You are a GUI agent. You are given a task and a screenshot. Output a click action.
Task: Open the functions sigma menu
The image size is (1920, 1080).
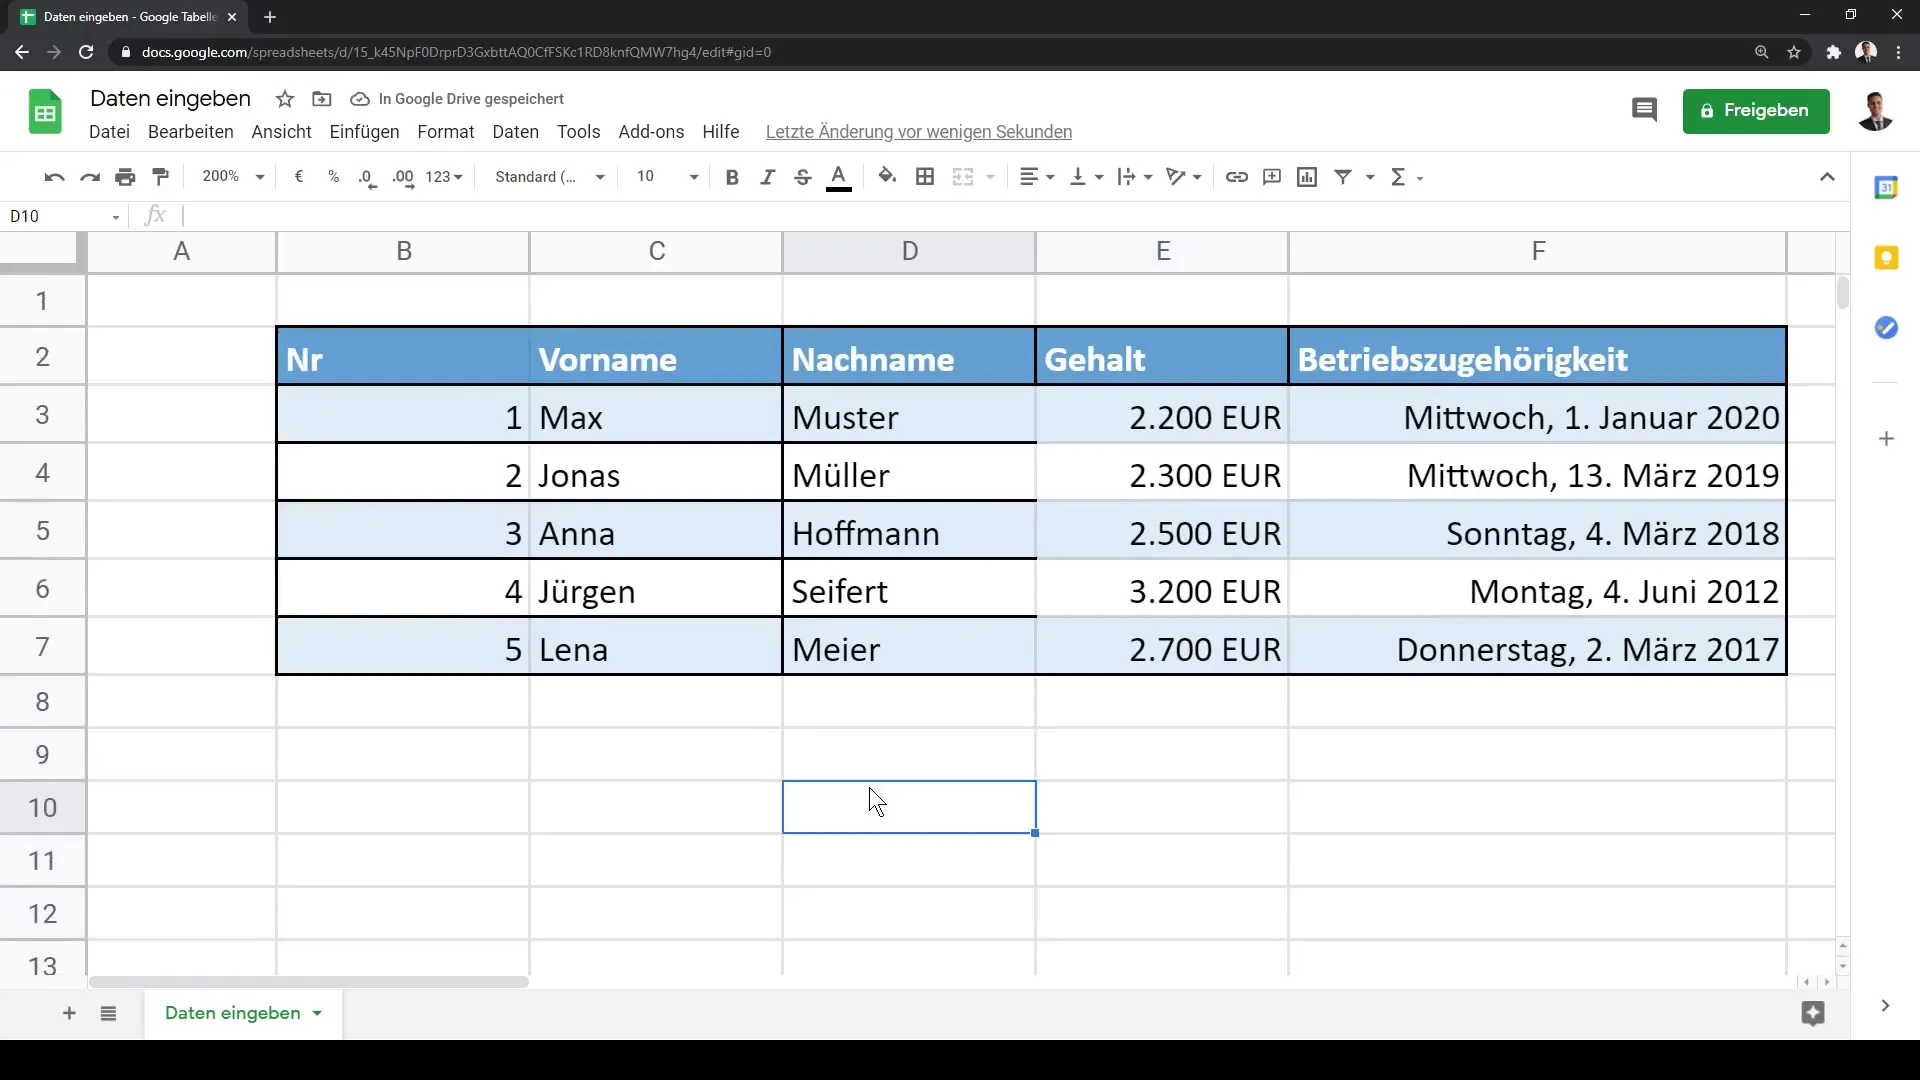pos(1406,177)
